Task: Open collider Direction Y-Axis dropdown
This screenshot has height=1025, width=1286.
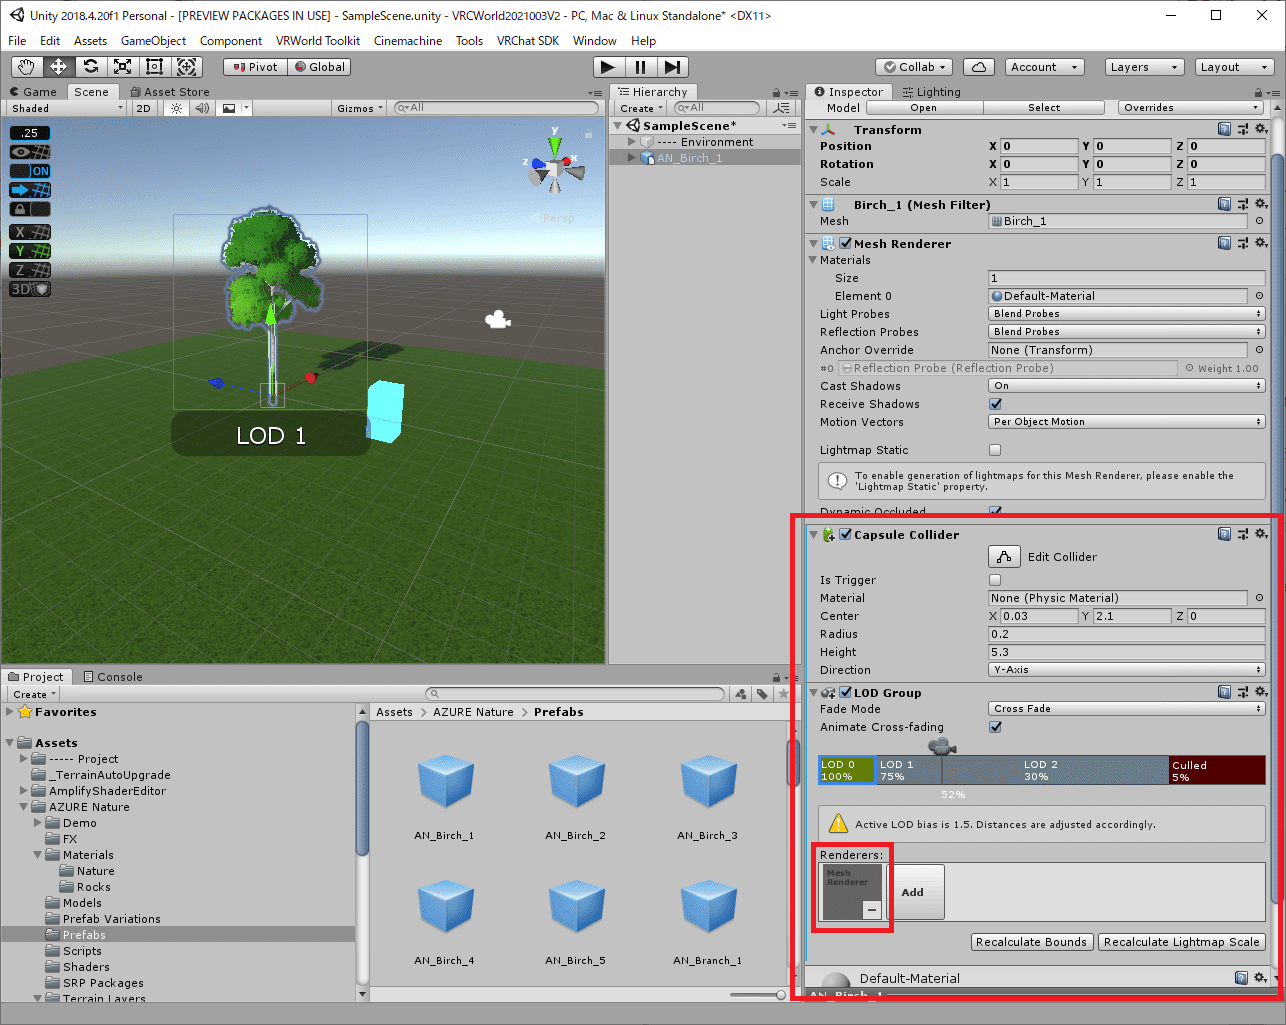Action: point(1127,670)
